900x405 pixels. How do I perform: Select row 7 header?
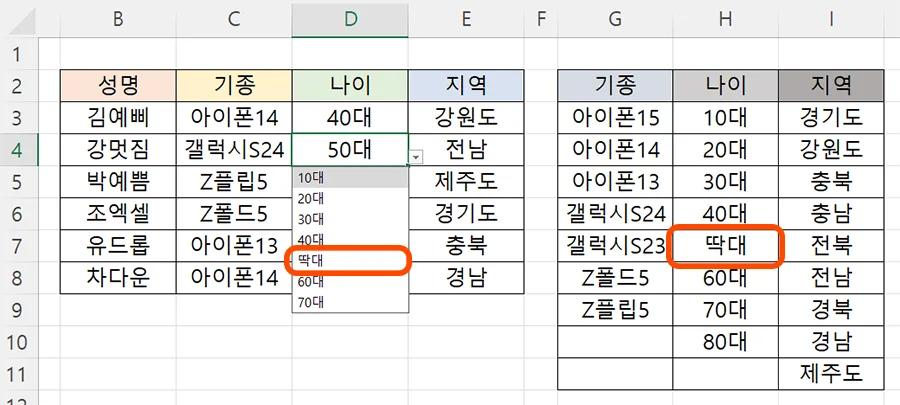[x=19, y=246]
